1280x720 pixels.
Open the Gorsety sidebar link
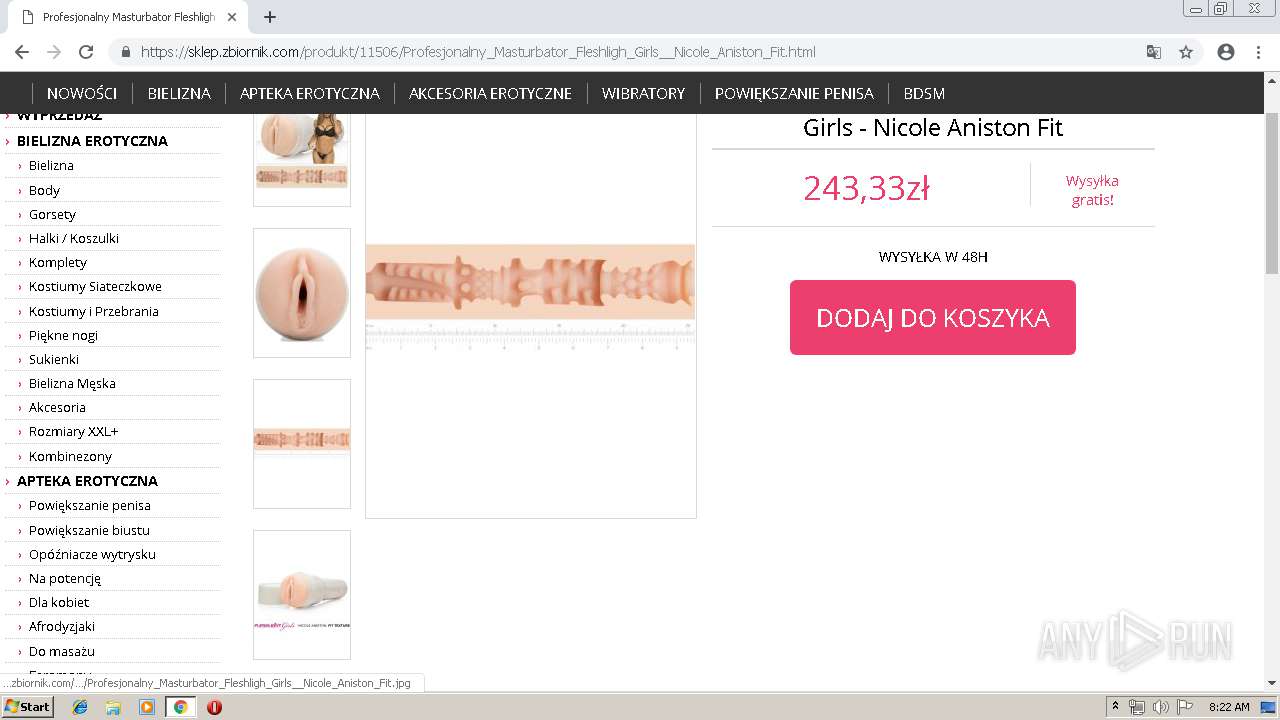point(52,214)
